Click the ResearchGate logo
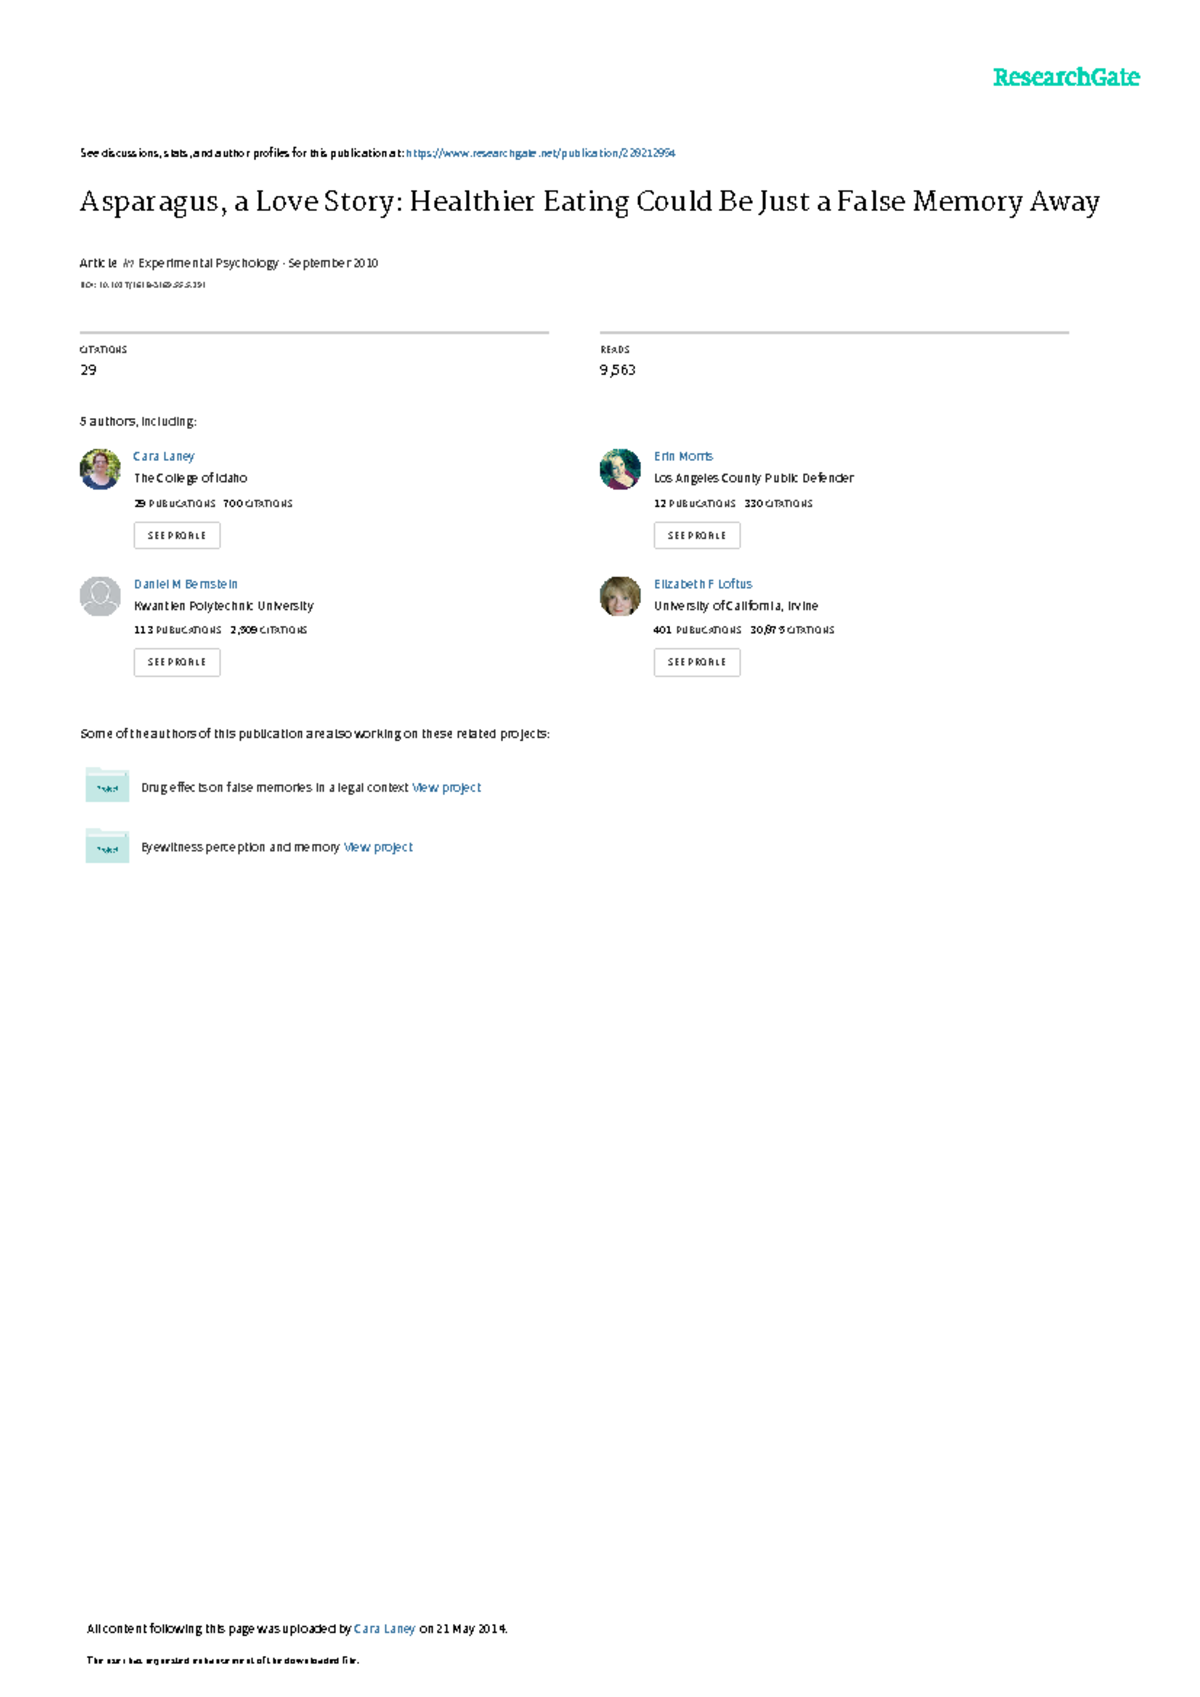Screen dimensions: 1200x1697 [1066, 77]
